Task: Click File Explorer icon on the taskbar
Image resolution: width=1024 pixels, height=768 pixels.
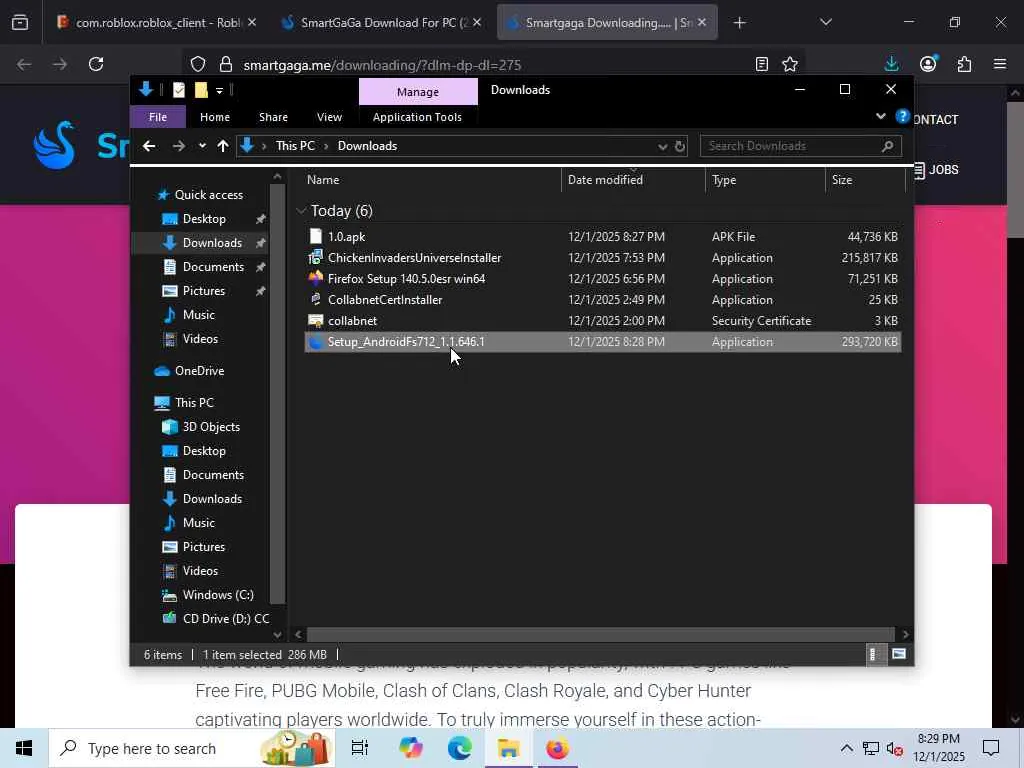Action: click(x=508, y=748)
